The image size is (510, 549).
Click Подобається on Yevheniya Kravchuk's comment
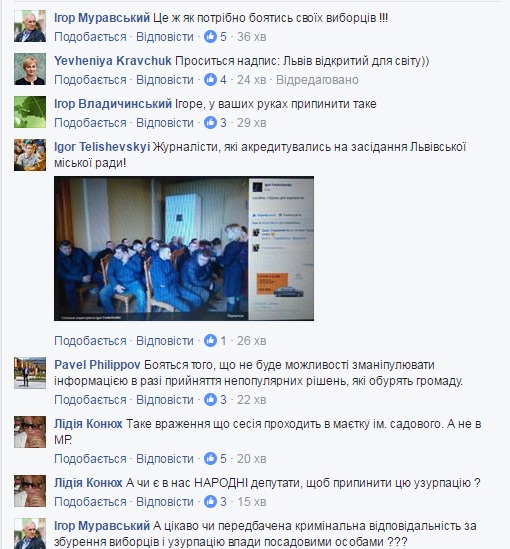(90, 80)
